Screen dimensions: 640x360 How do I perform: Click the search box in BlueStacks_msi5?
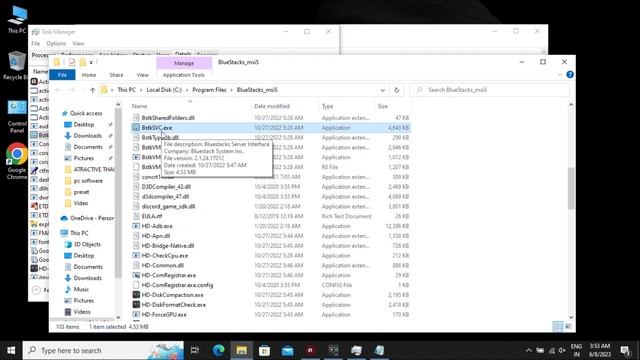pos(490,90)
